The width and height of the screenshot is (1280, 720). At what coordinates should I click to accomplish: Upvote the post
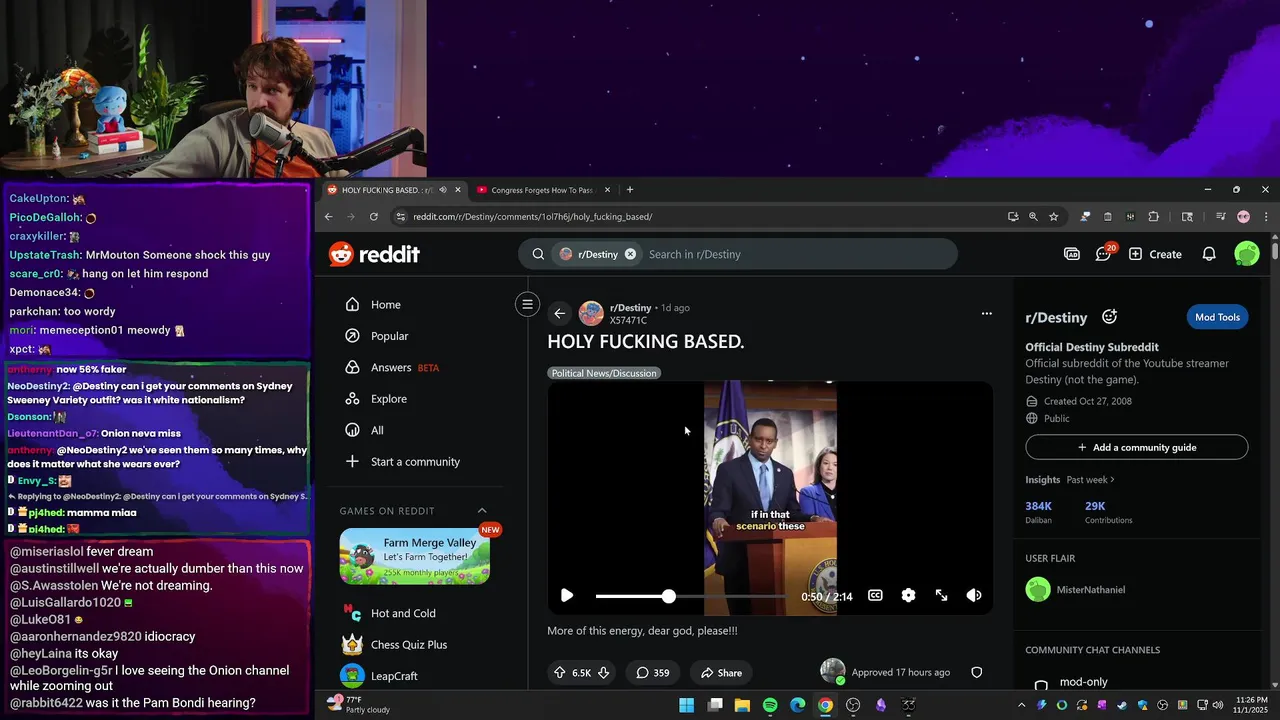pos(560,672)
